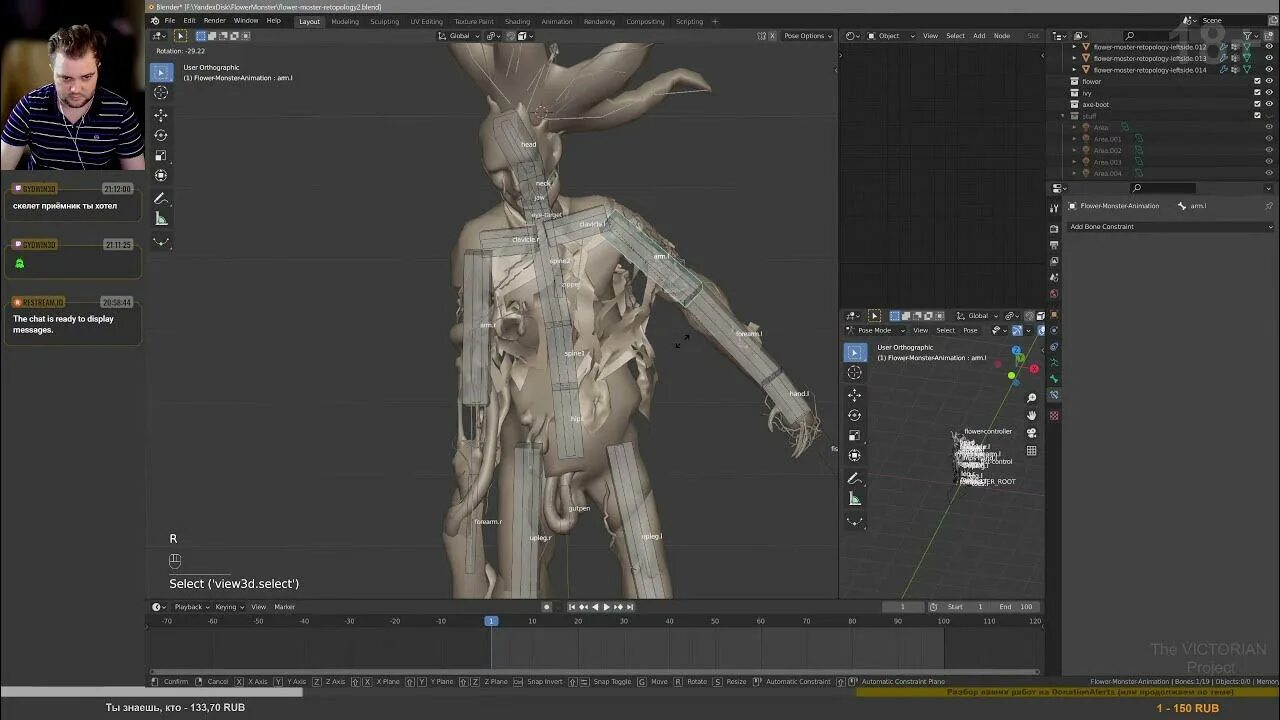Uncheck the ivy collection checkbox

(x=1257, y=92)
